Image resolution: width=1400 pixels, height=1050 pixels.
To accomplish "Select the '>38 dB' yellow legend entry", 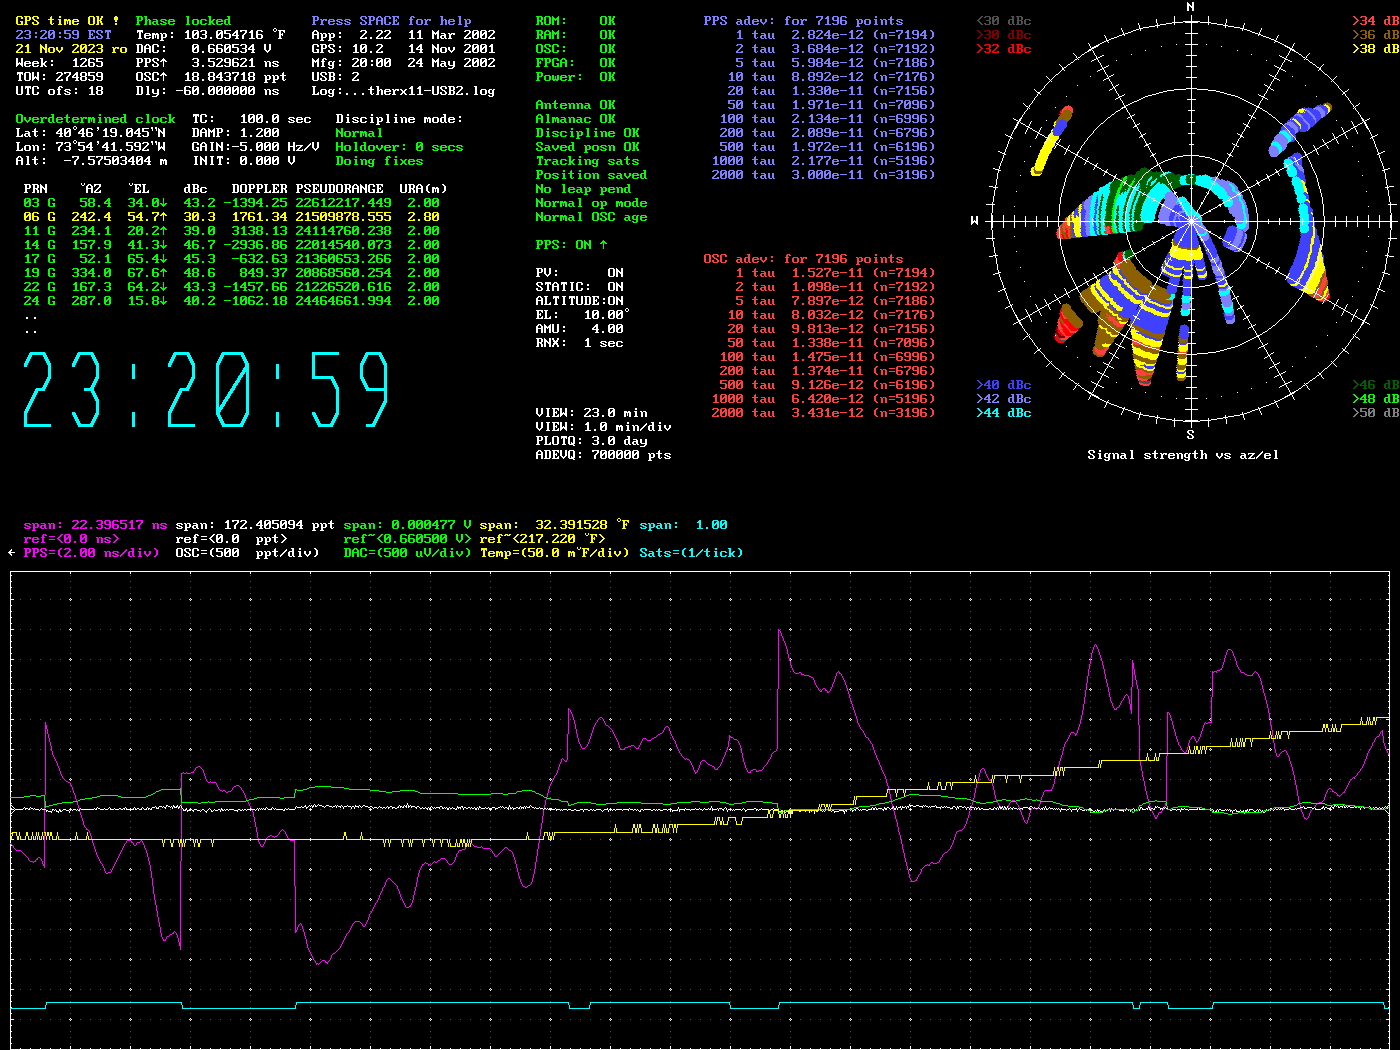I will coord(1375,49).
